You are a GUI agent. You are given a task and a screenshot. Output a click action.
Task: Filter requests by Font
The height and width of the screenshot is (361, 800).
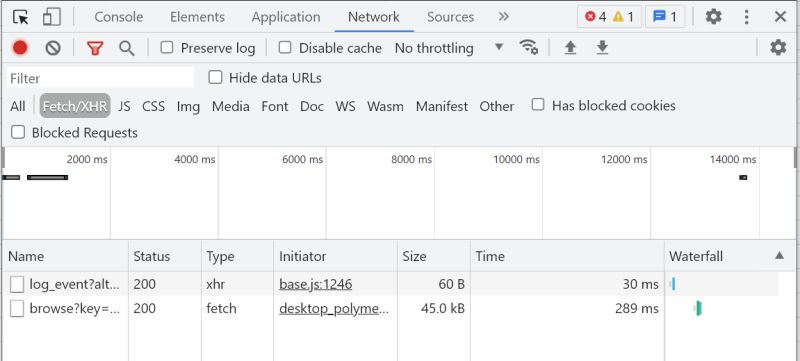tap(274, 106)
